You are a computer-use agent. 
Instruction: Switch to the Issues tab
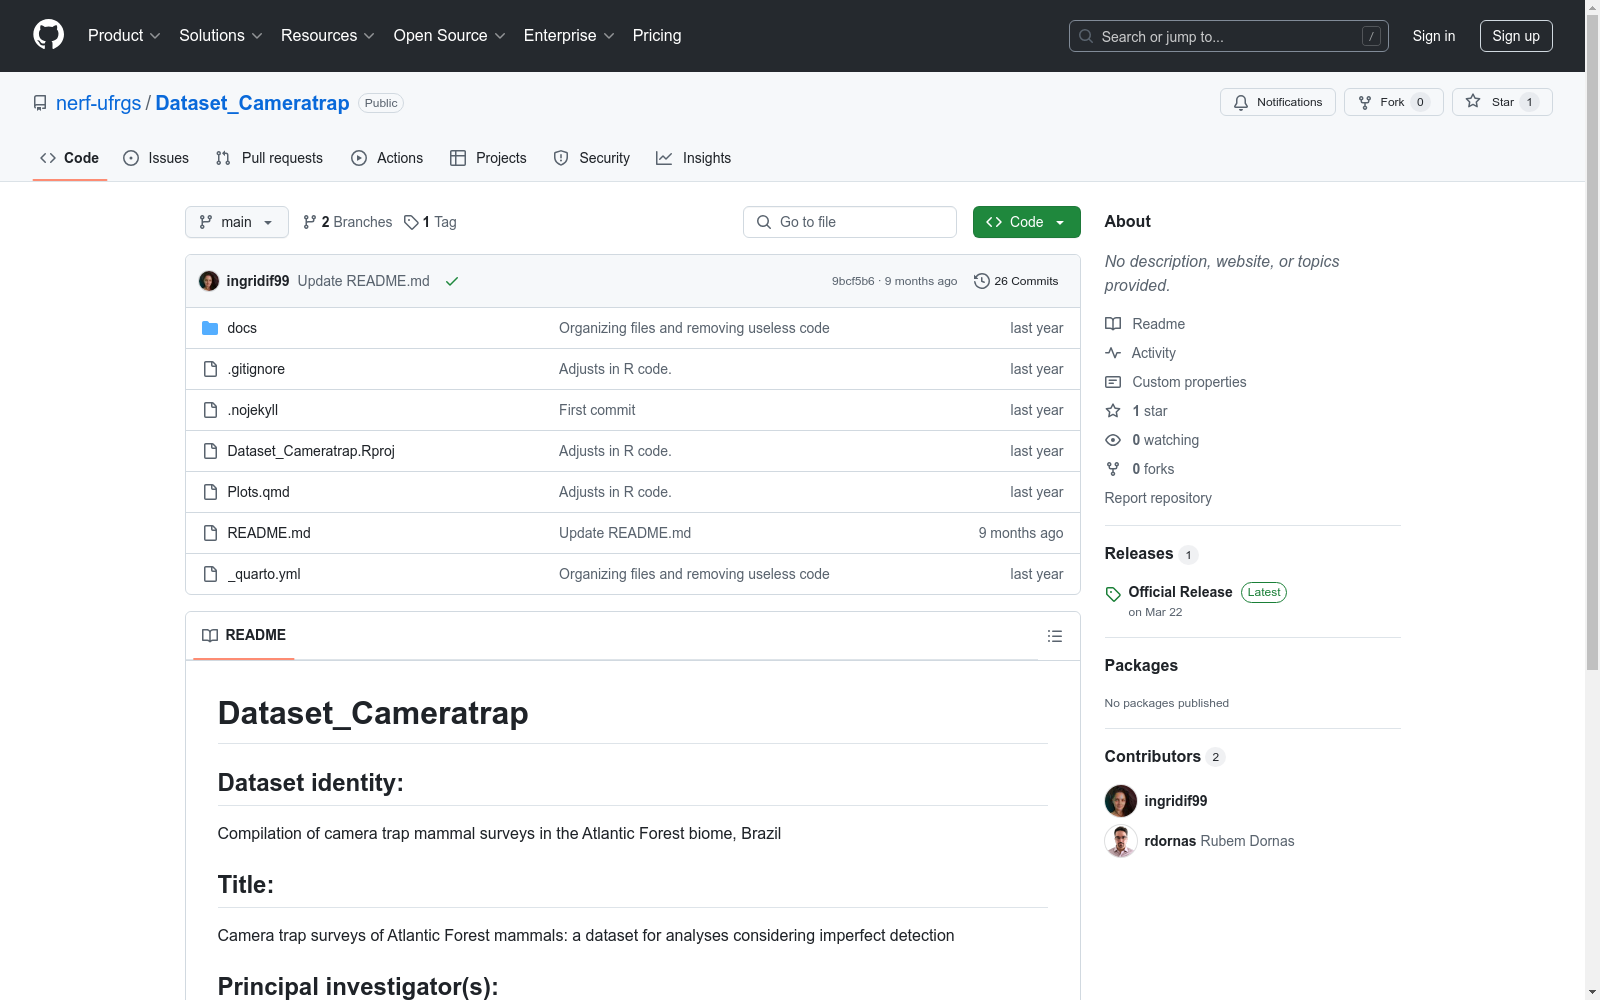coord(156,158)
